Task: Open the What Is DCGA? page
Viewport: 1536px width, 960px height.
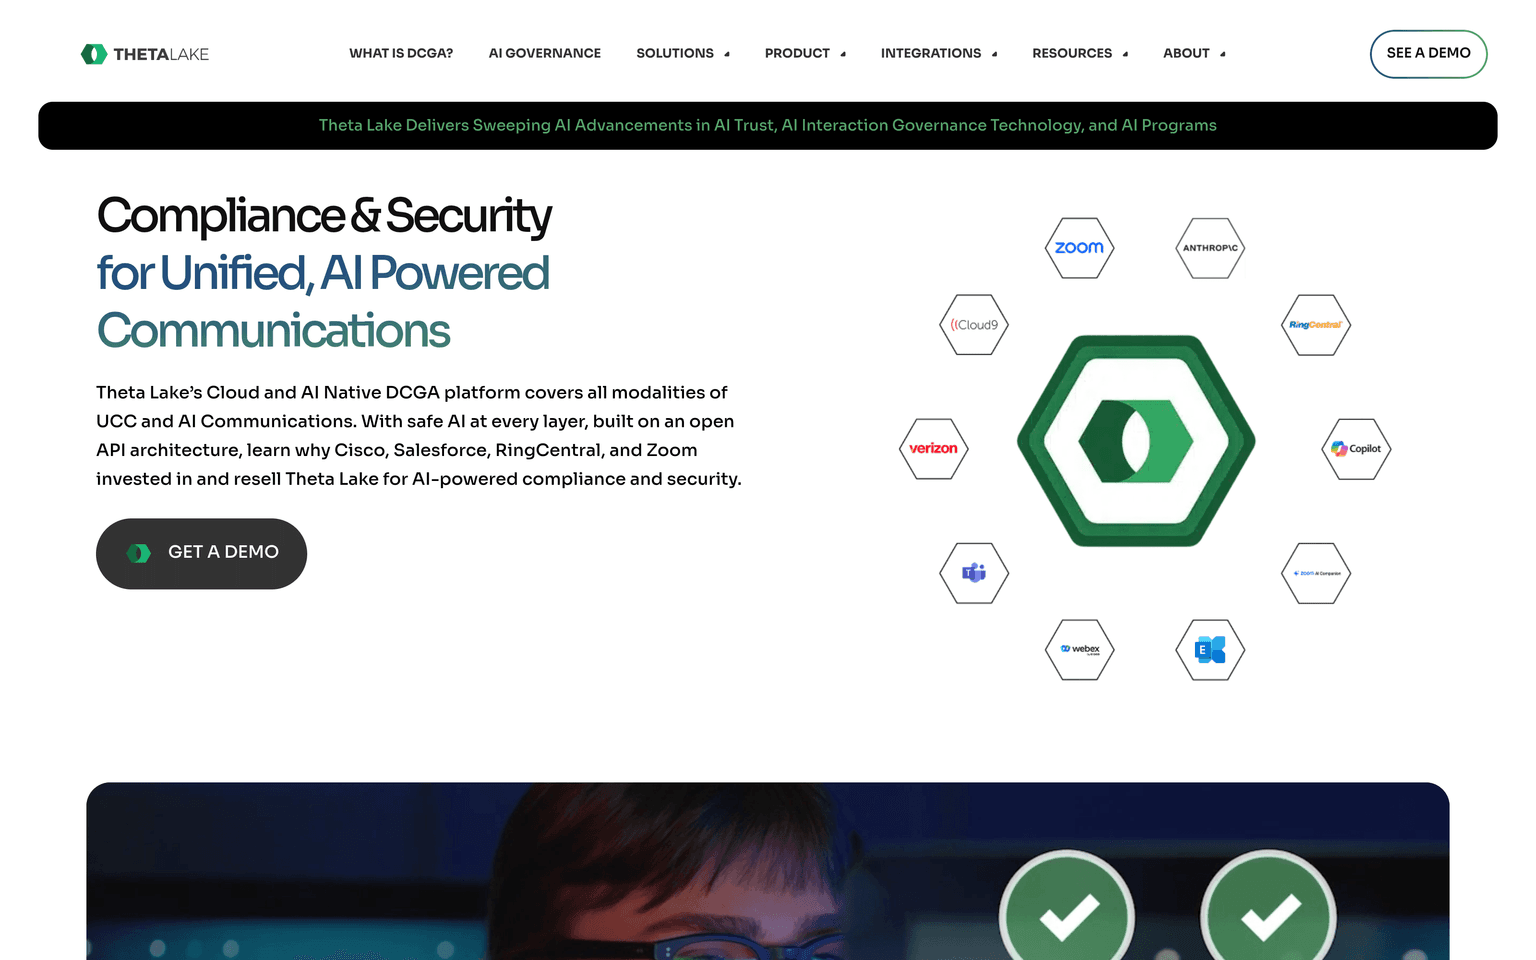Action: point(401,53)
